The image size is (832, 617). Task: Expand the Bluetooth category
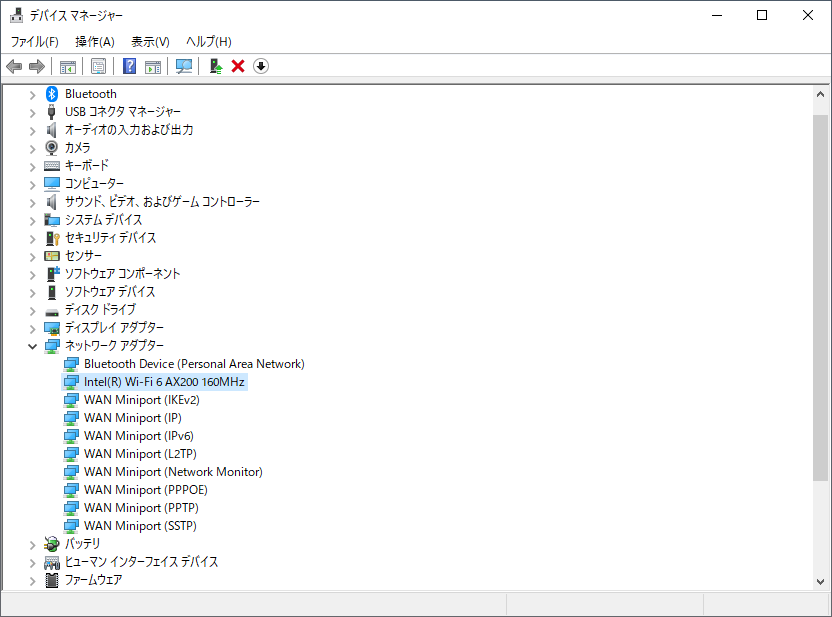coord(32,95)
